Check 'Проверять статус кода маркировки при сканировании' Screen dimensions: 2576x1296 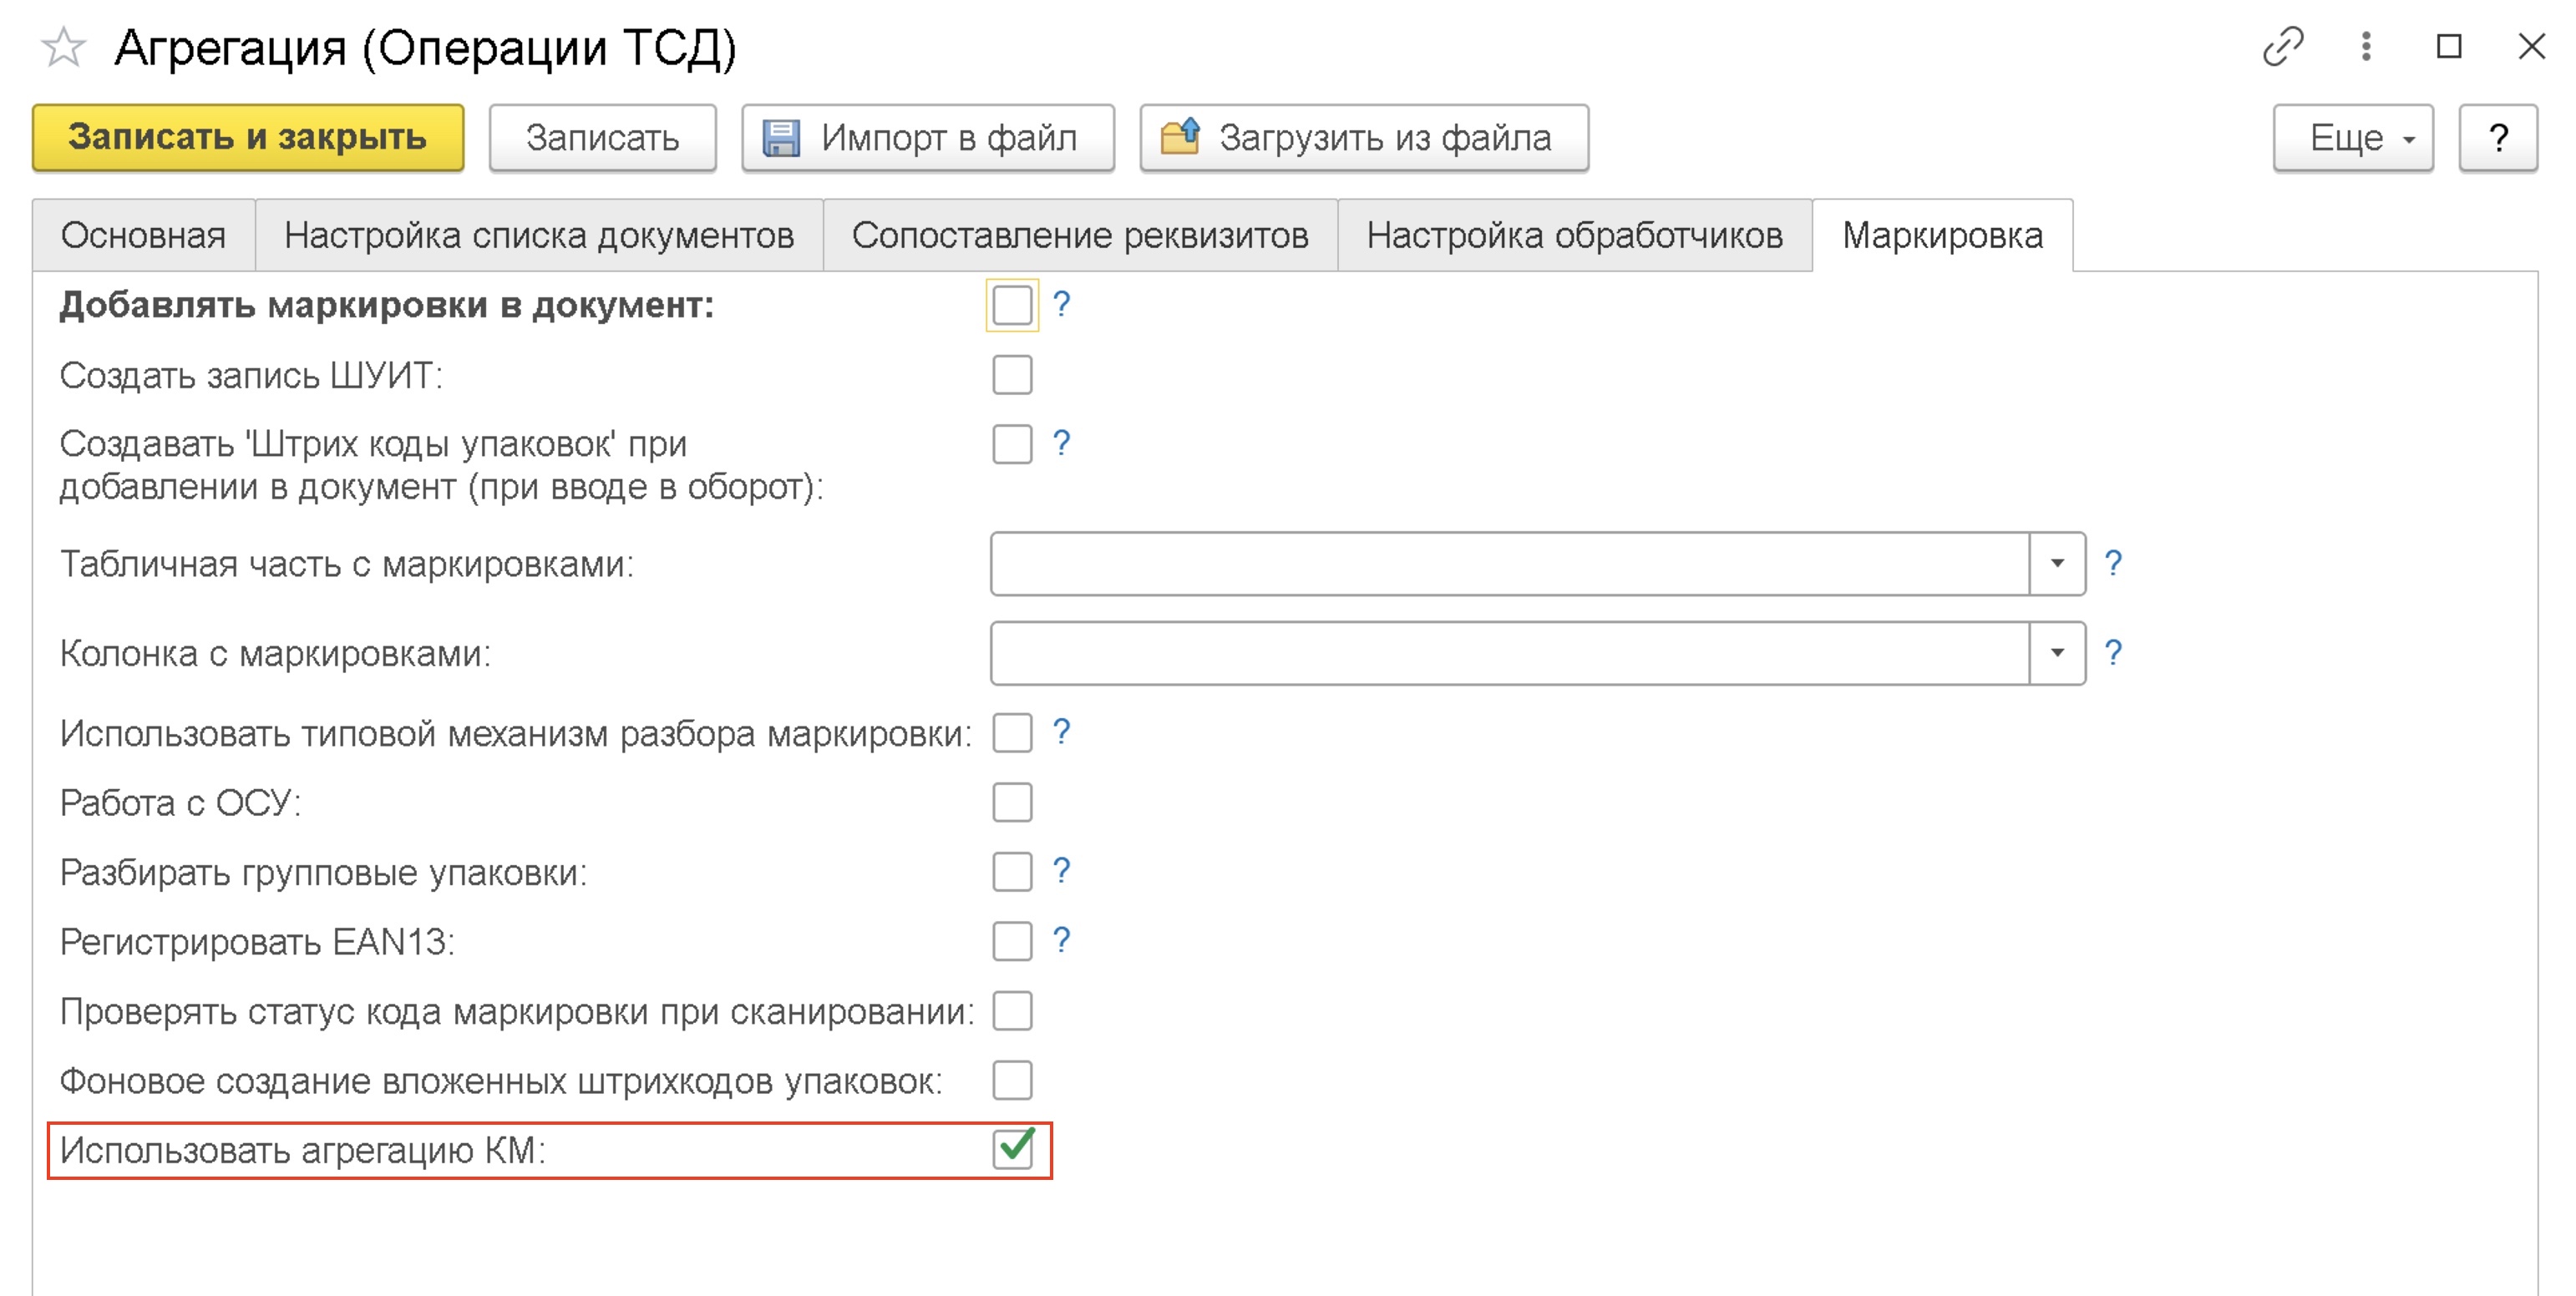tap(1012, 1011)
